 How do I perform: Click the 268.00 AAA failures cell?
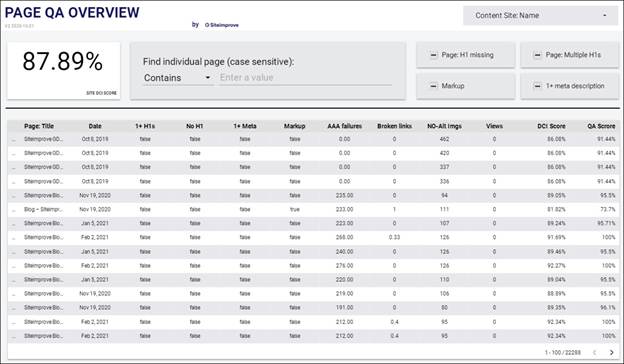[x=345, y=237]
